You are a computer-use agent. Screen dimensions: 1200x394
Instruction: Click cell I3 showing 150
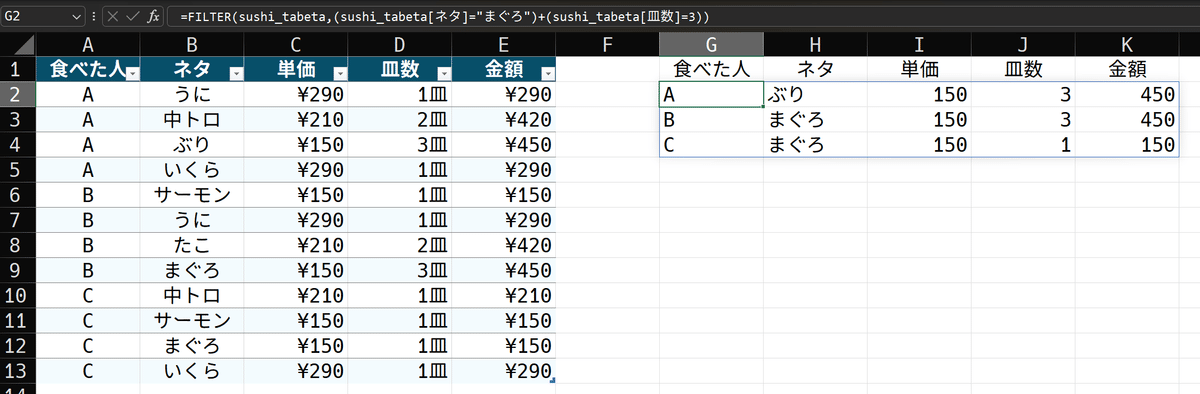919,120
